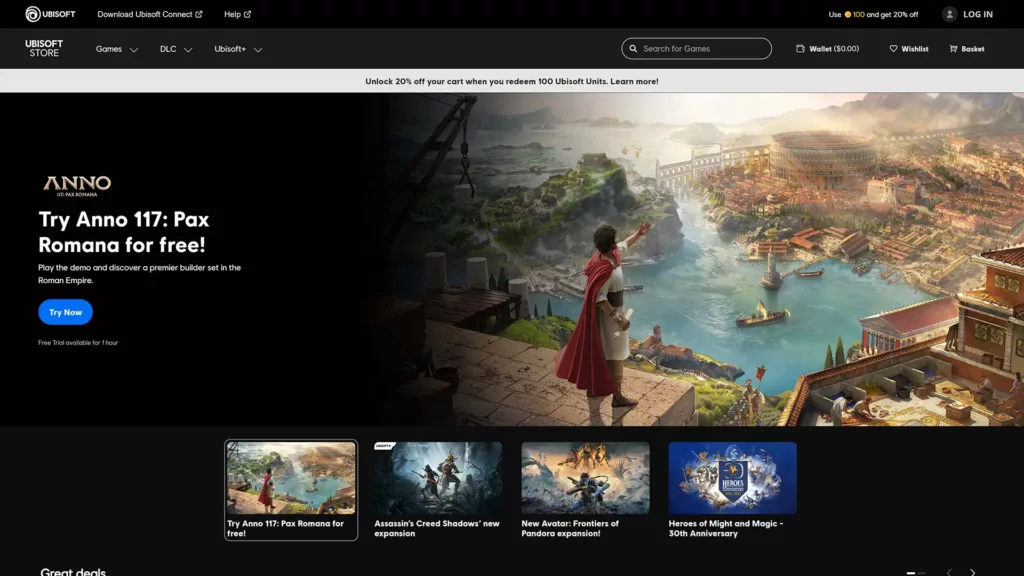Click the search magnifier icon

click(634, 48)
